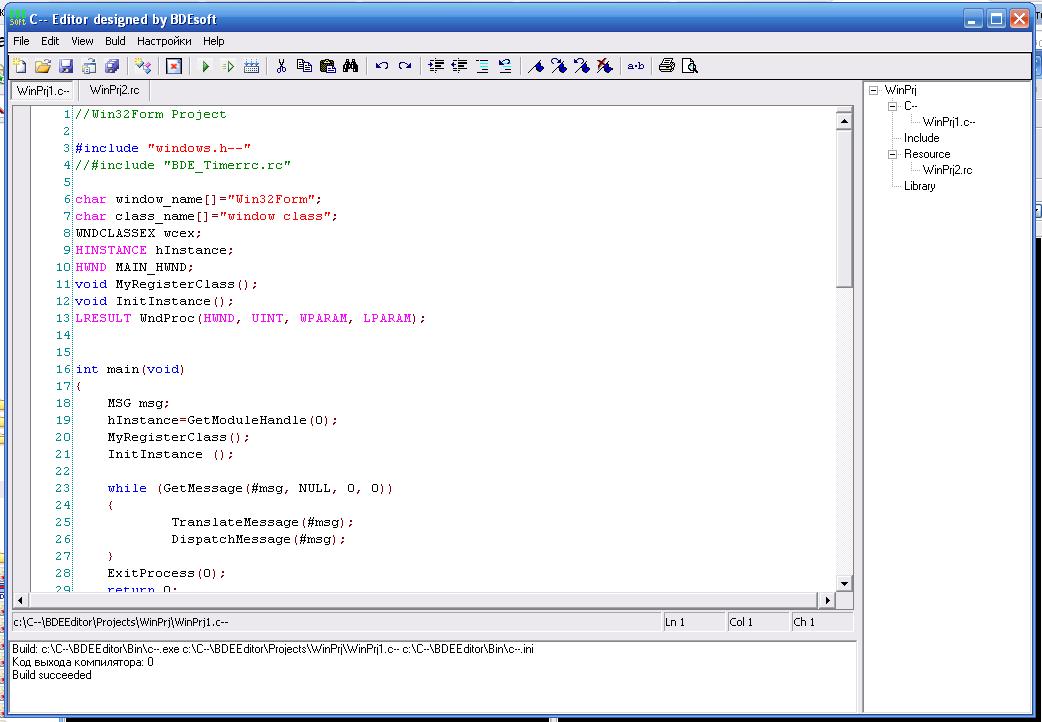Select the Resource tree item label
1042x722 pixels.
coord(927,154)
